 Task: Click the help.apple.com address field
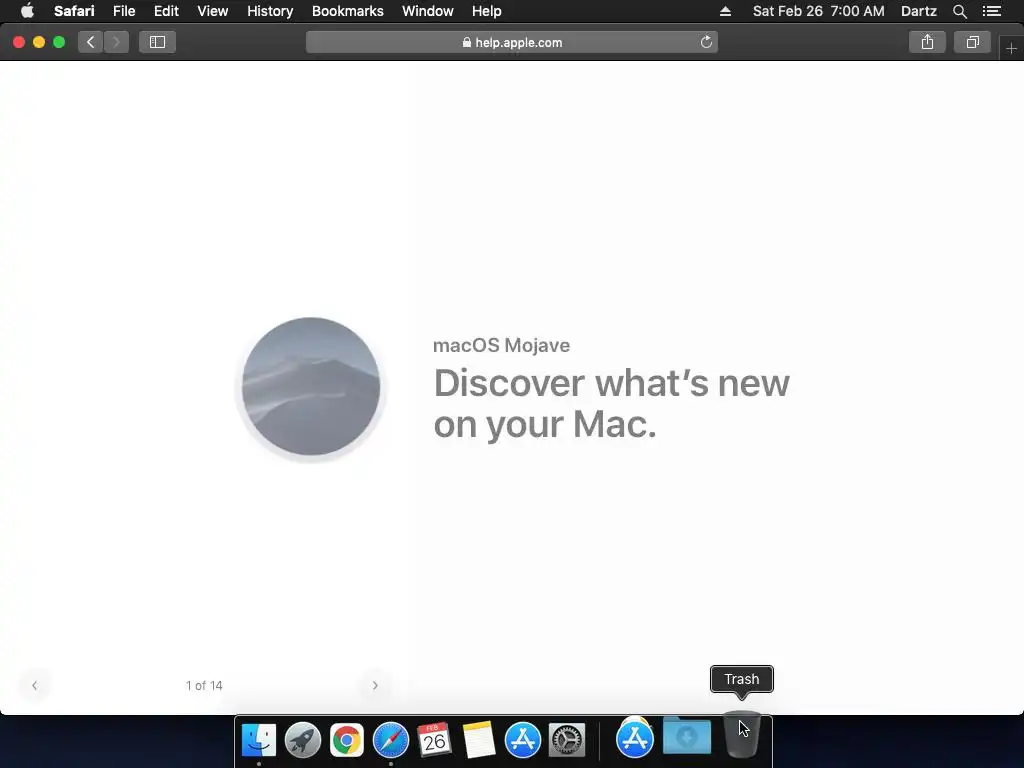tap(512, 42)
